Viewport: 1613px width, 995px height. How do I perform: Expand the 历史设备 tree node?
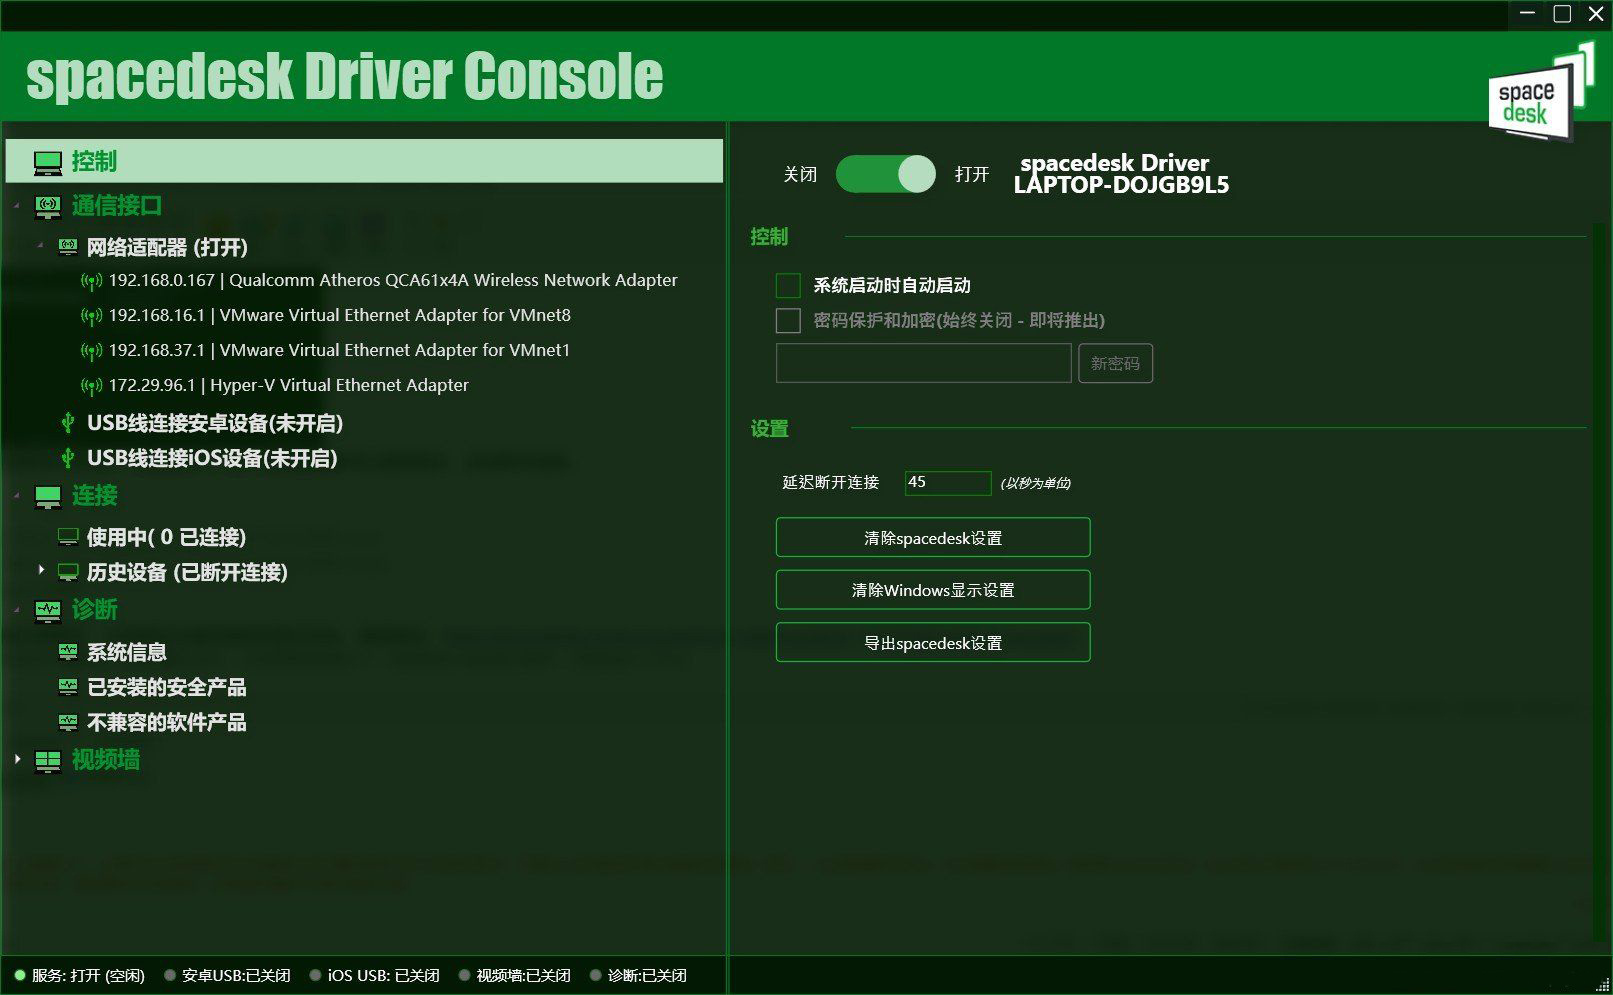coord(41,570)
